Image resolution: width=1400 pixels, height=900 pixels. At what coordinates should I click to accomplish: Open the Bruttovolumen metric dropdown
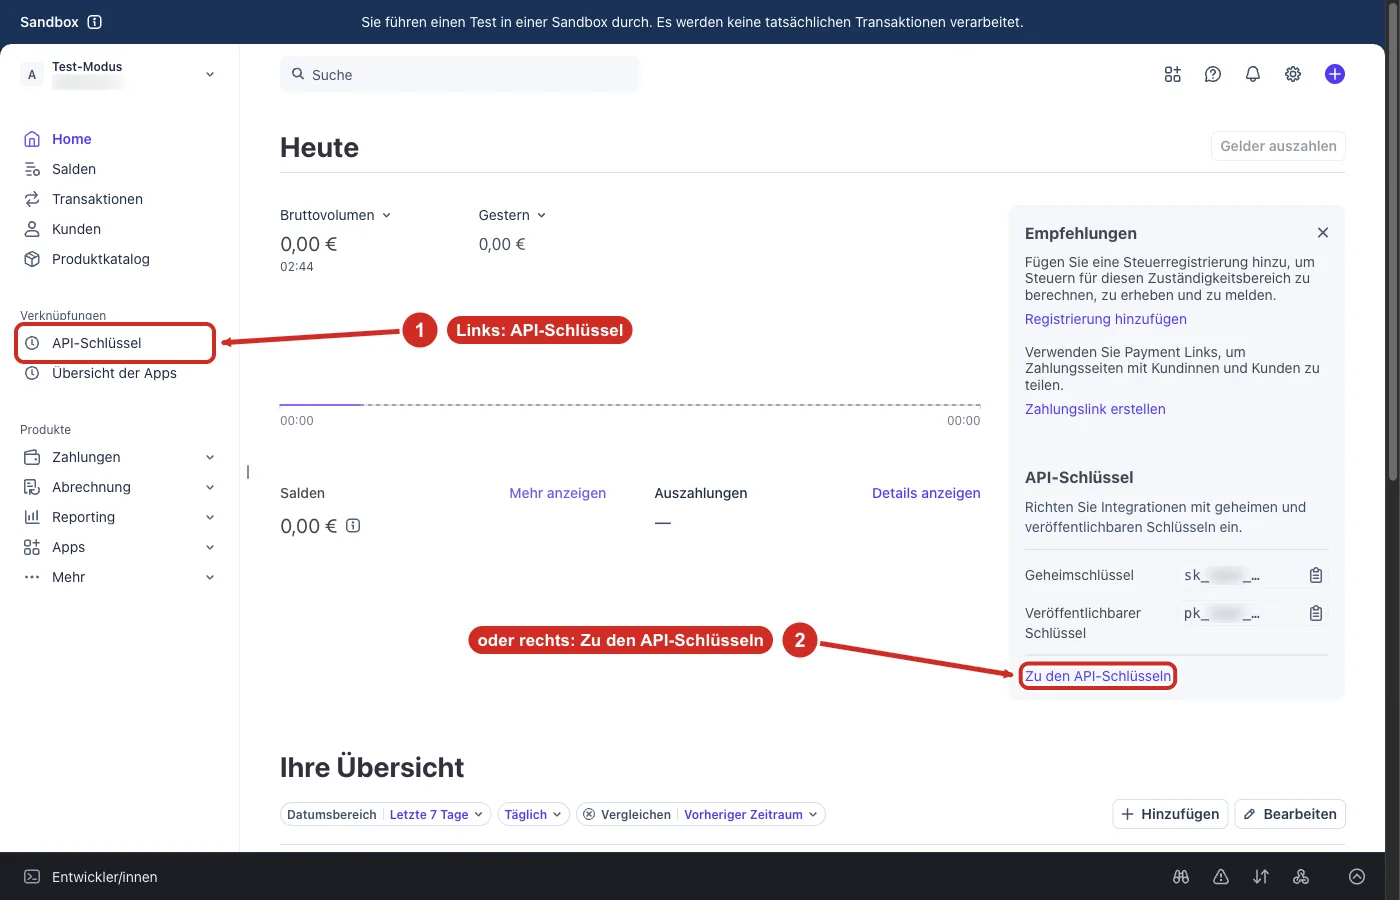336,215
